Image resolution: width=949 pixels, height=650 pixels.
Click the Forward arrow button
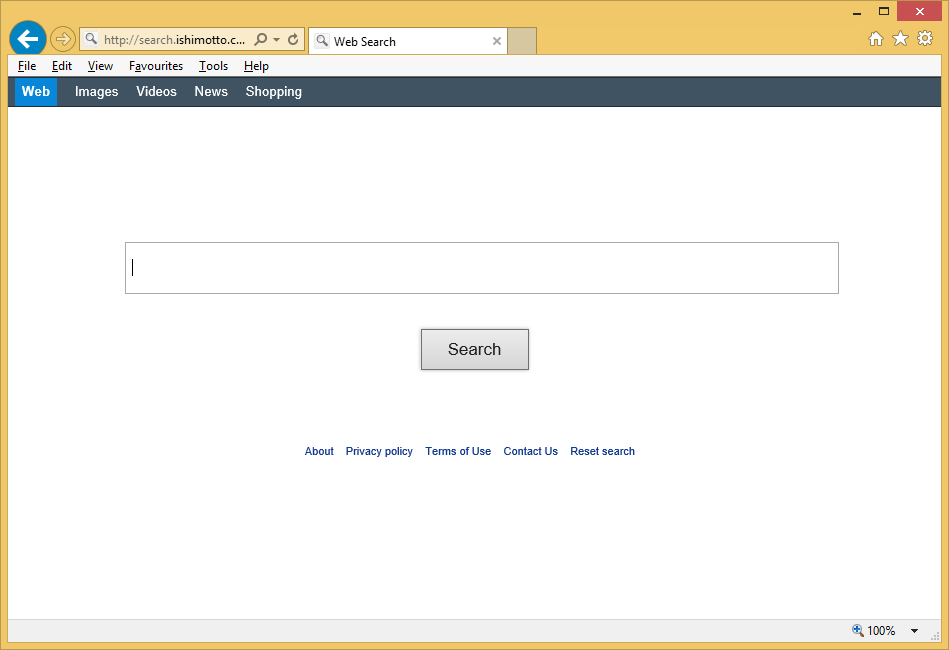(x=63, y=39)
